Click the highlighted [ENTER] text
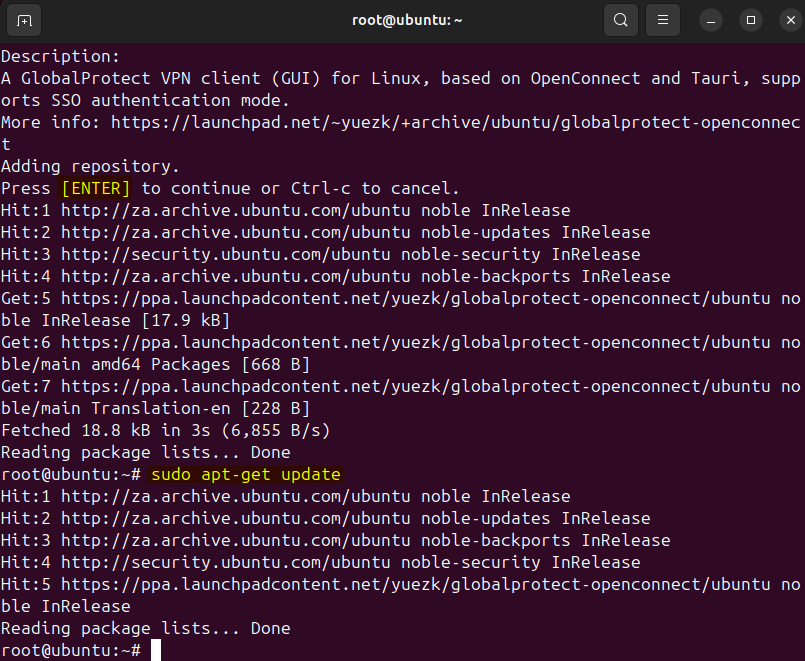Screen dimensions: 805x661 95,188
